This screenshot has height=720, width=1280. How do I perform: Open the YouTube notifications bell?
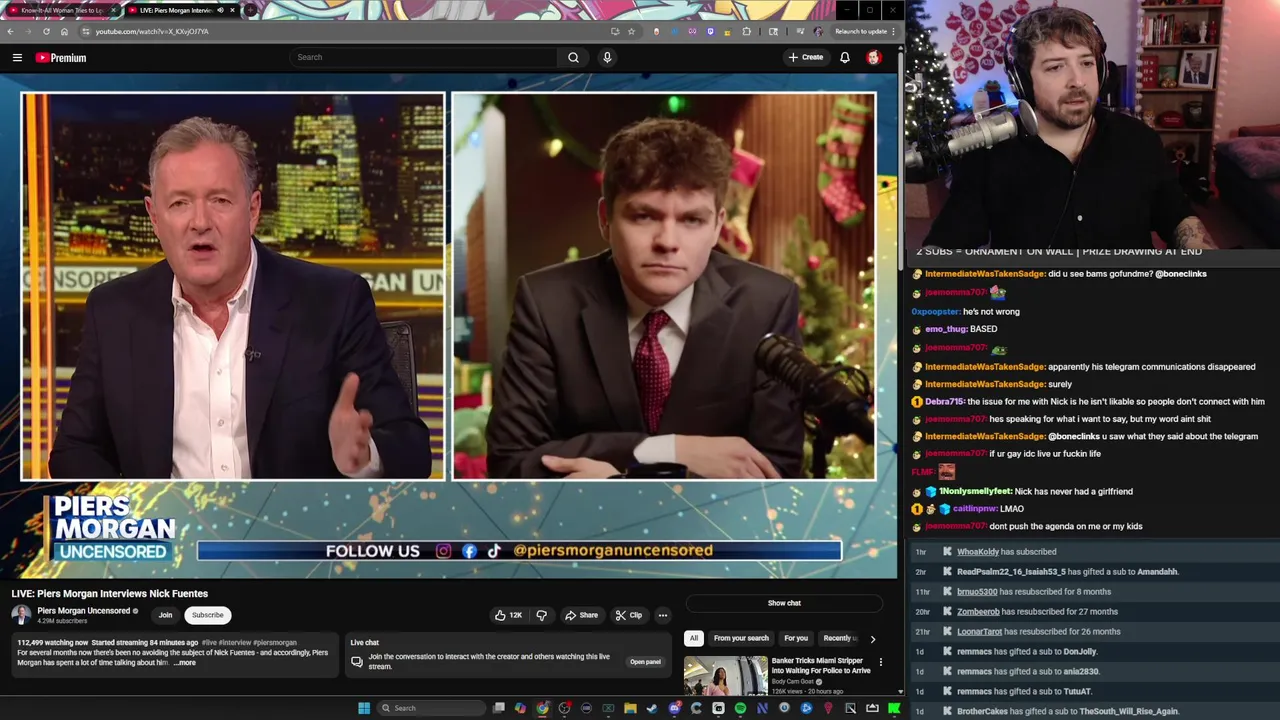pos(845,57)
